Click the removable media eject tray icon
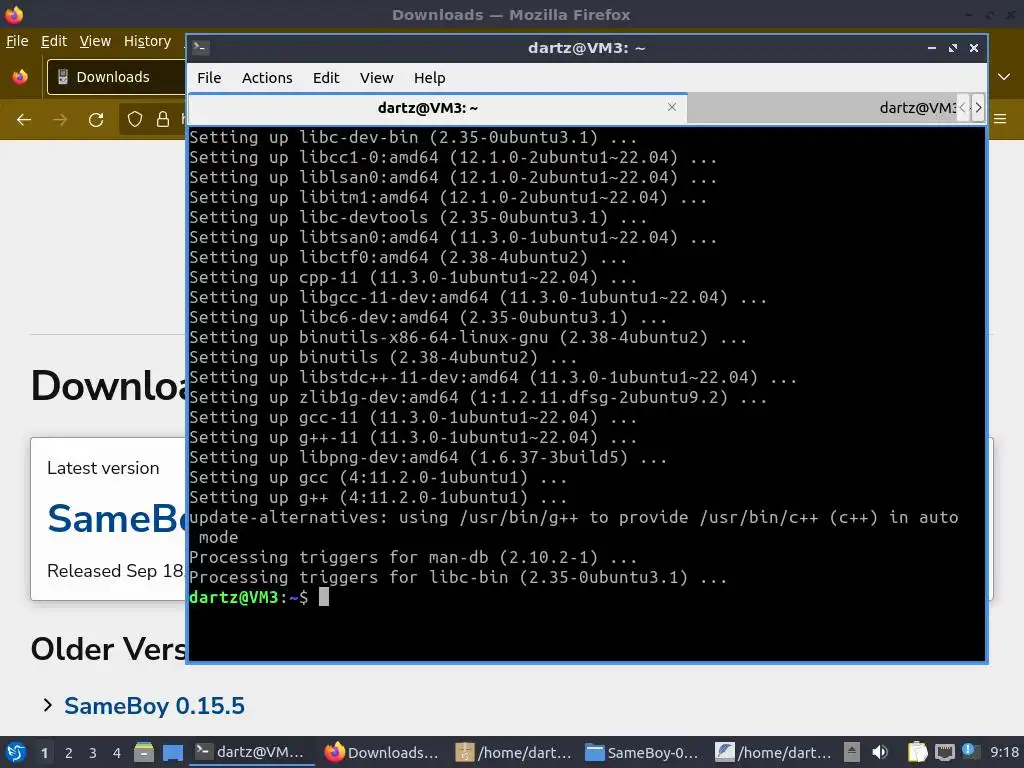Image resolution: width=1024 pixels, height=768 pixels. [x=852, y=752]
